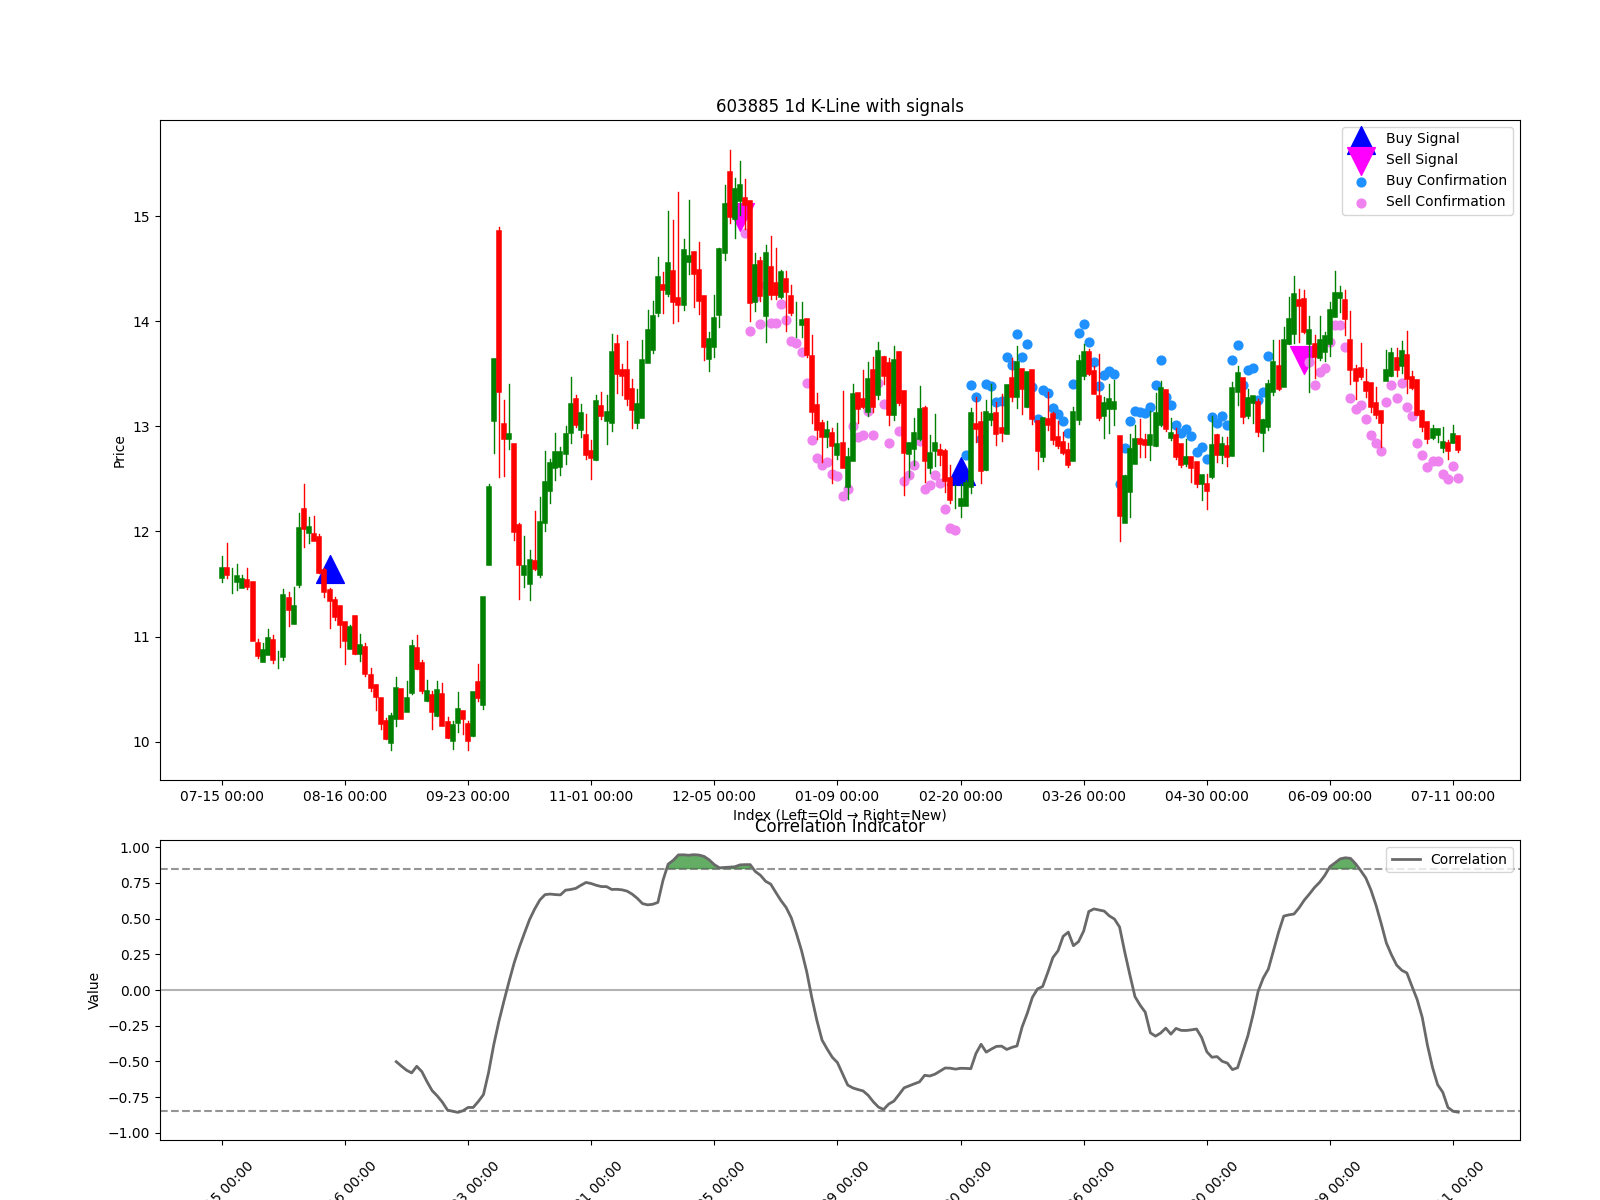Click the 'Price' y-axis label
This screenshot has height=1200, width=1600.
point(119,452)
